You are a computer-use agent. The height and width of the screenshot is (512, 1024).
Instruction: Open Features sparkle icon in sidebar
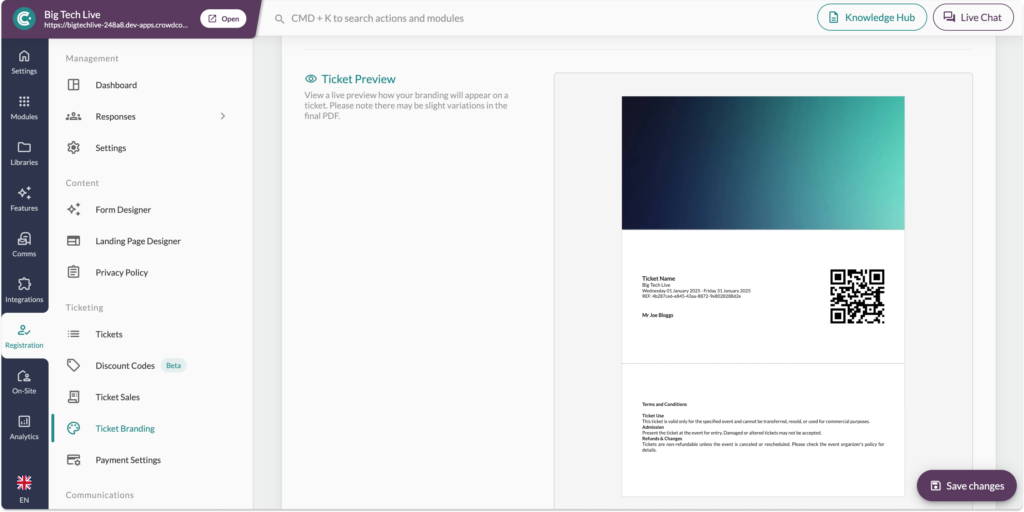[24, 194]
